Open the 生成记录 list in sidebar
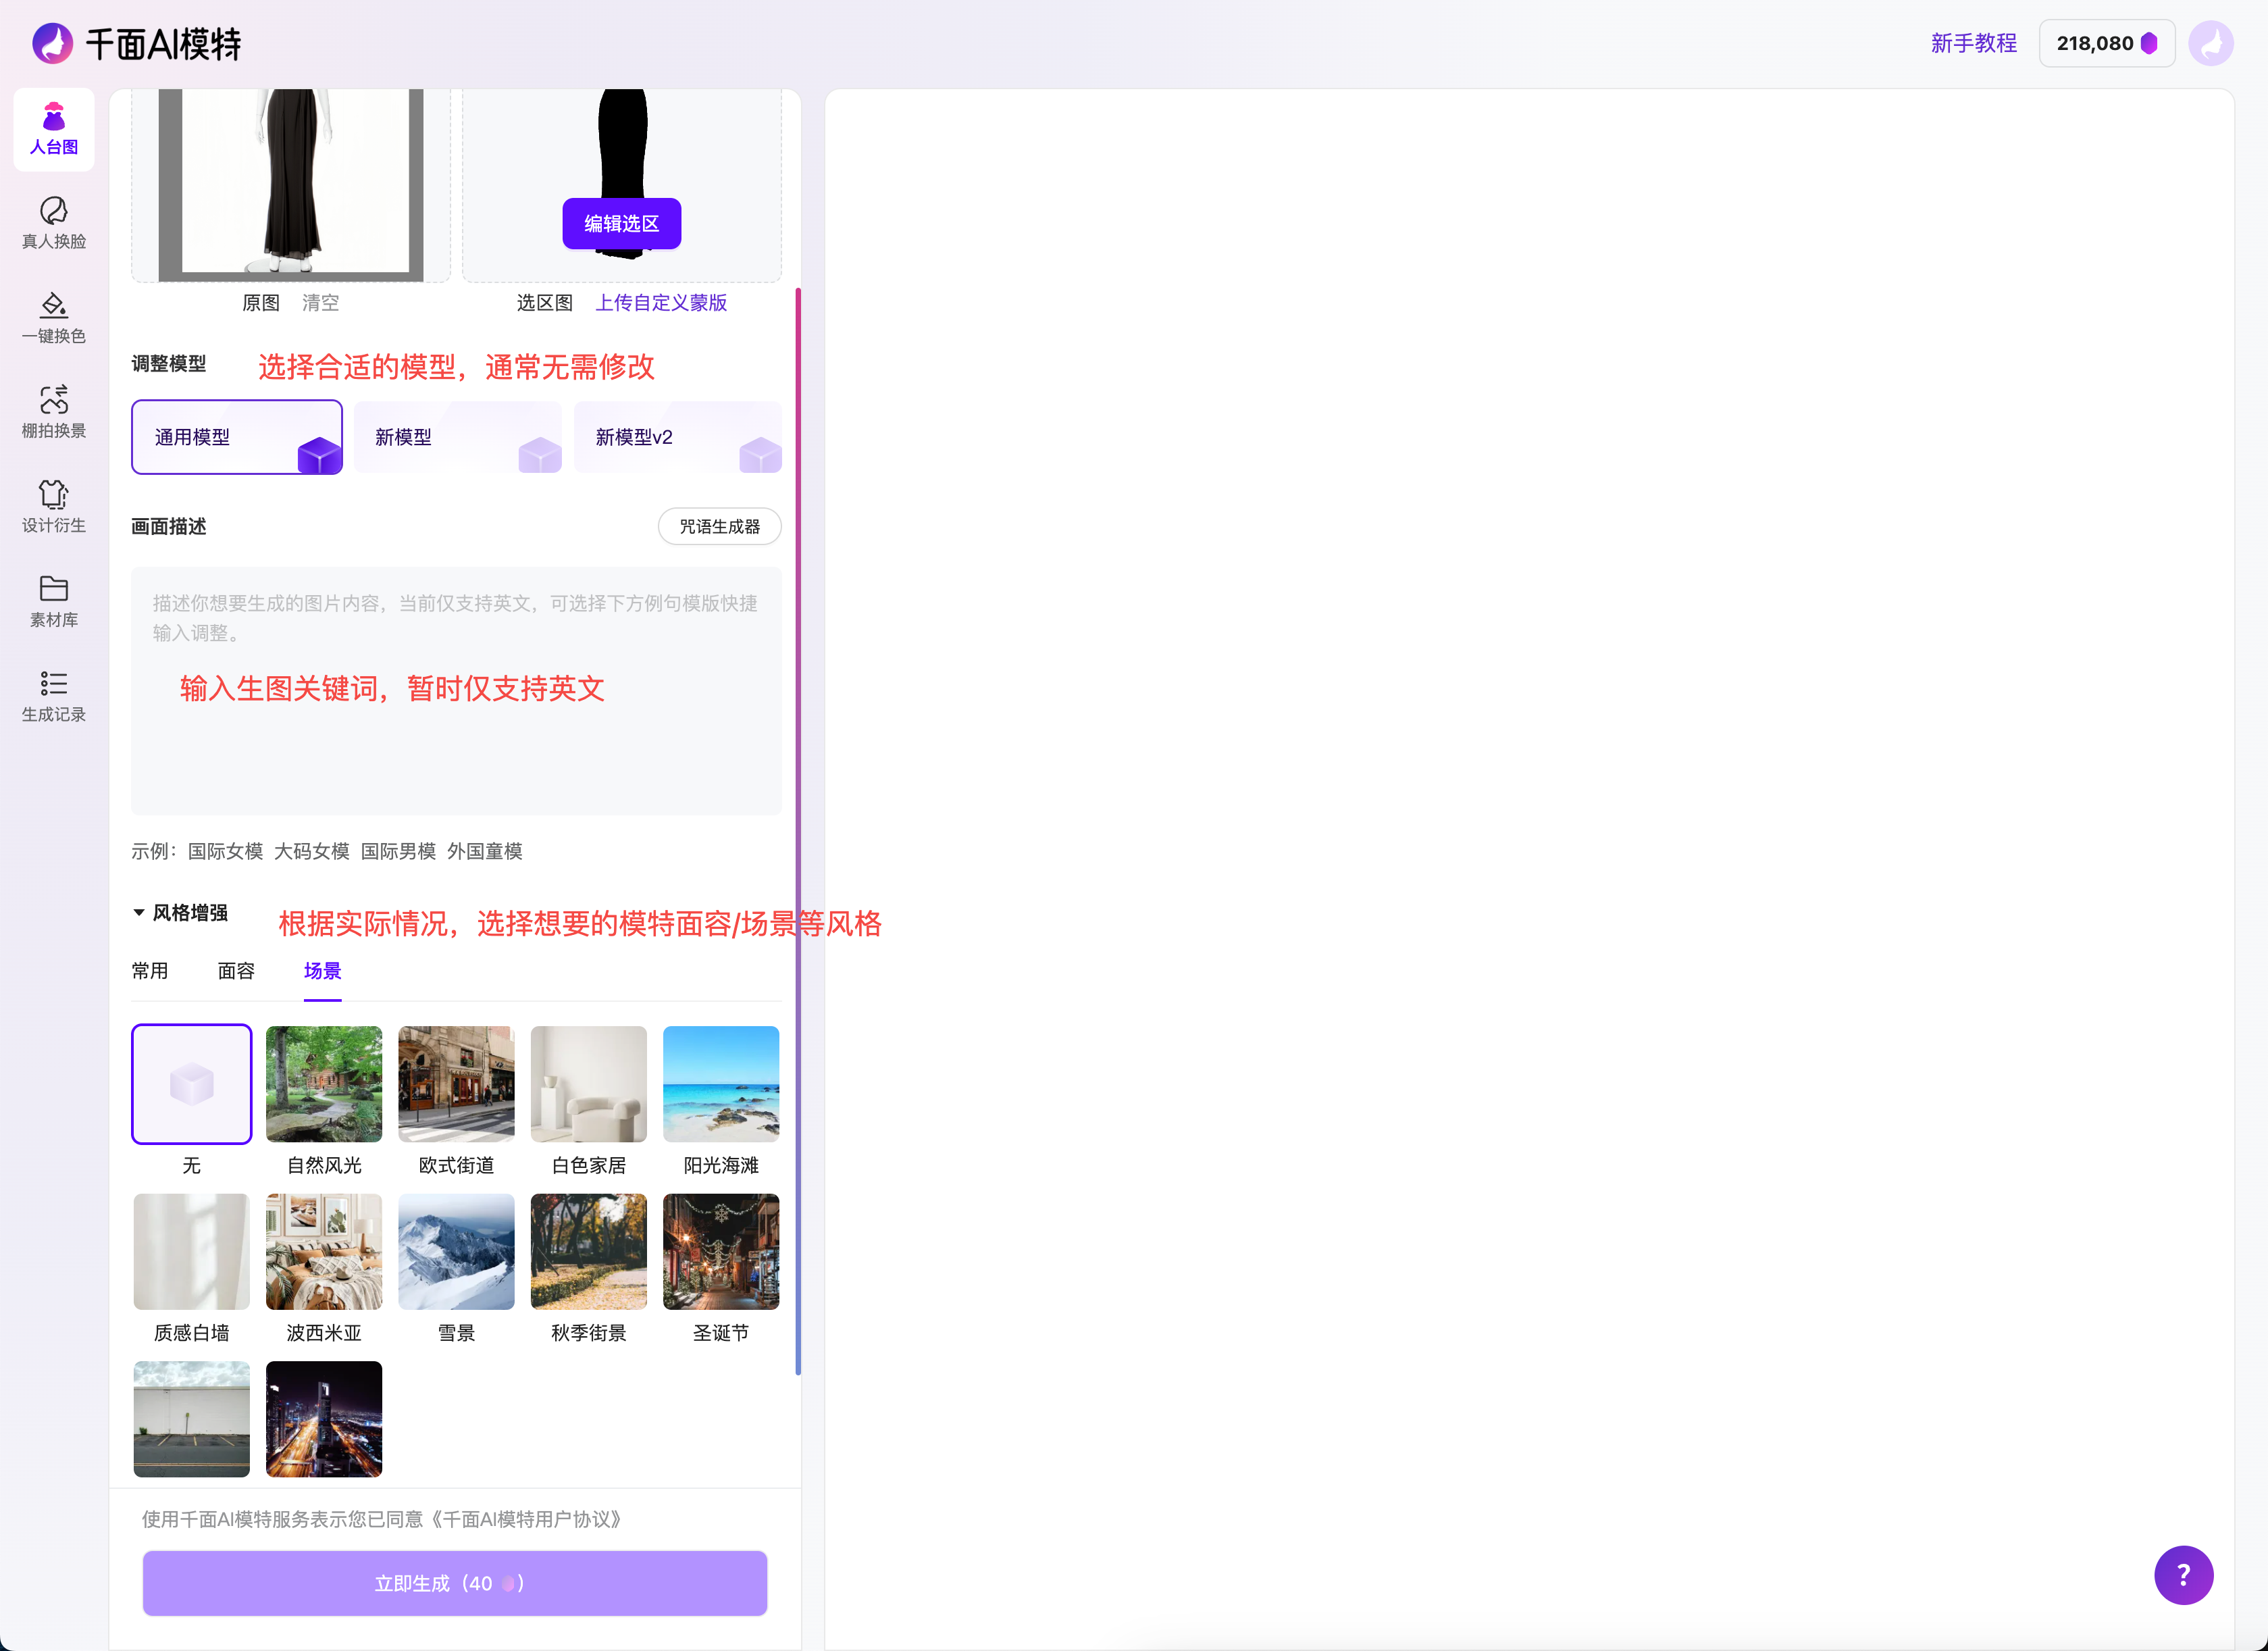The height and width of the screenshot is (1651, 2268). click(x=54, y=696)
